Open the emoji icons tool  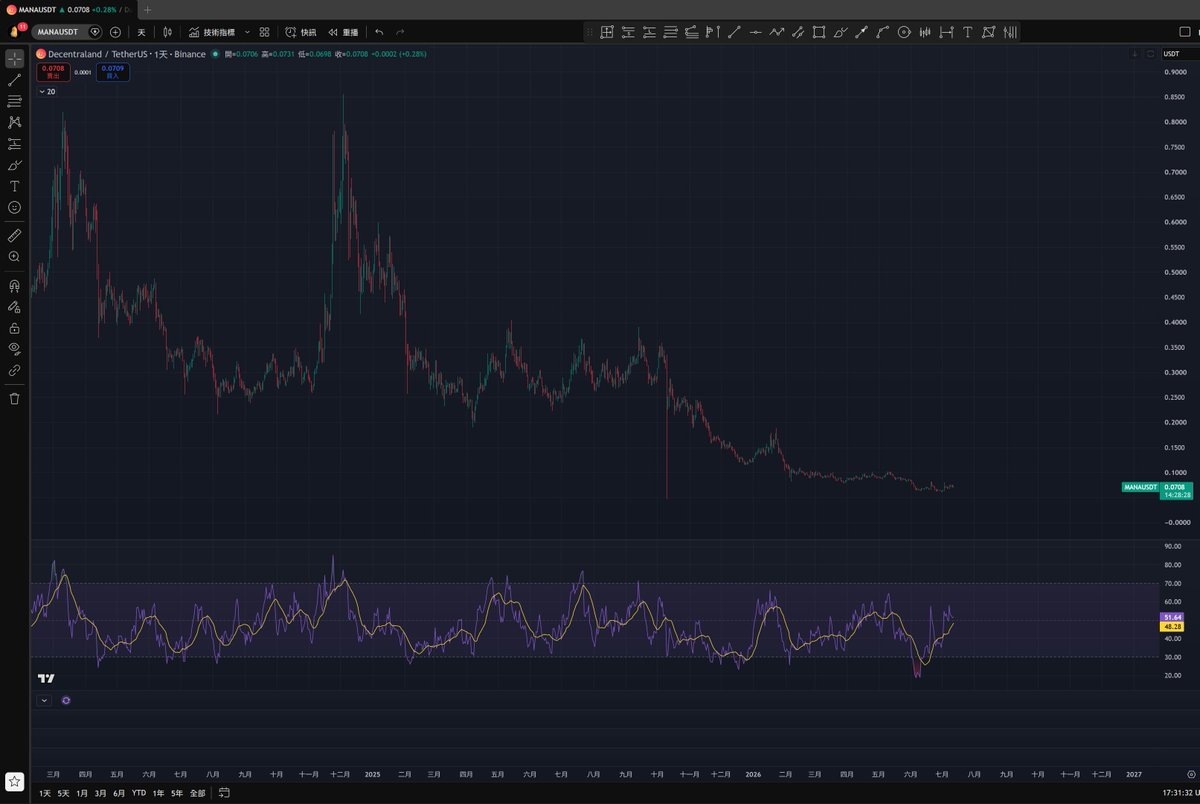(x=14, y=207)
